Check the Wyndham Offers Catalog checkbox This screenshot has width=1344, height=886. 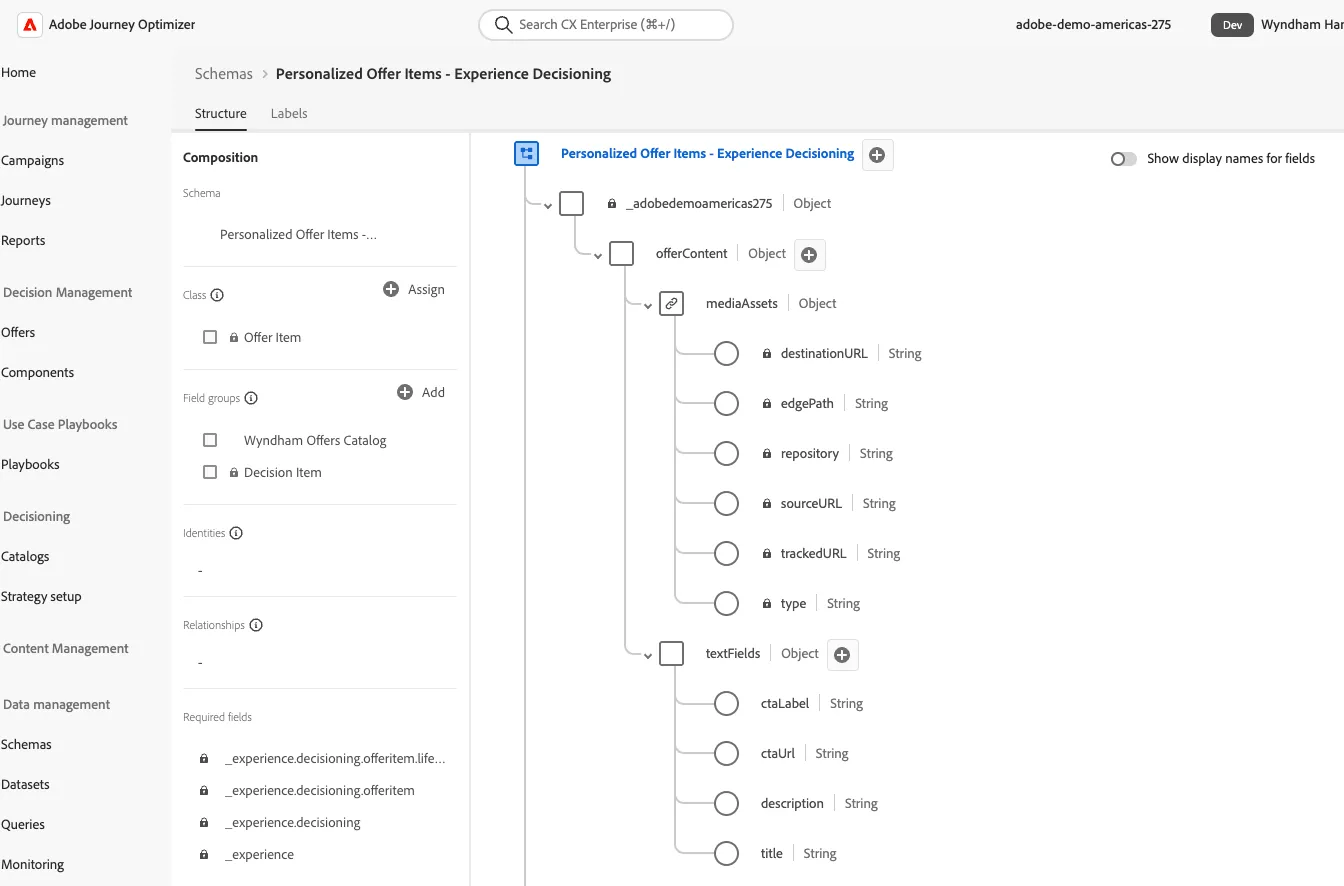[210, 440]
